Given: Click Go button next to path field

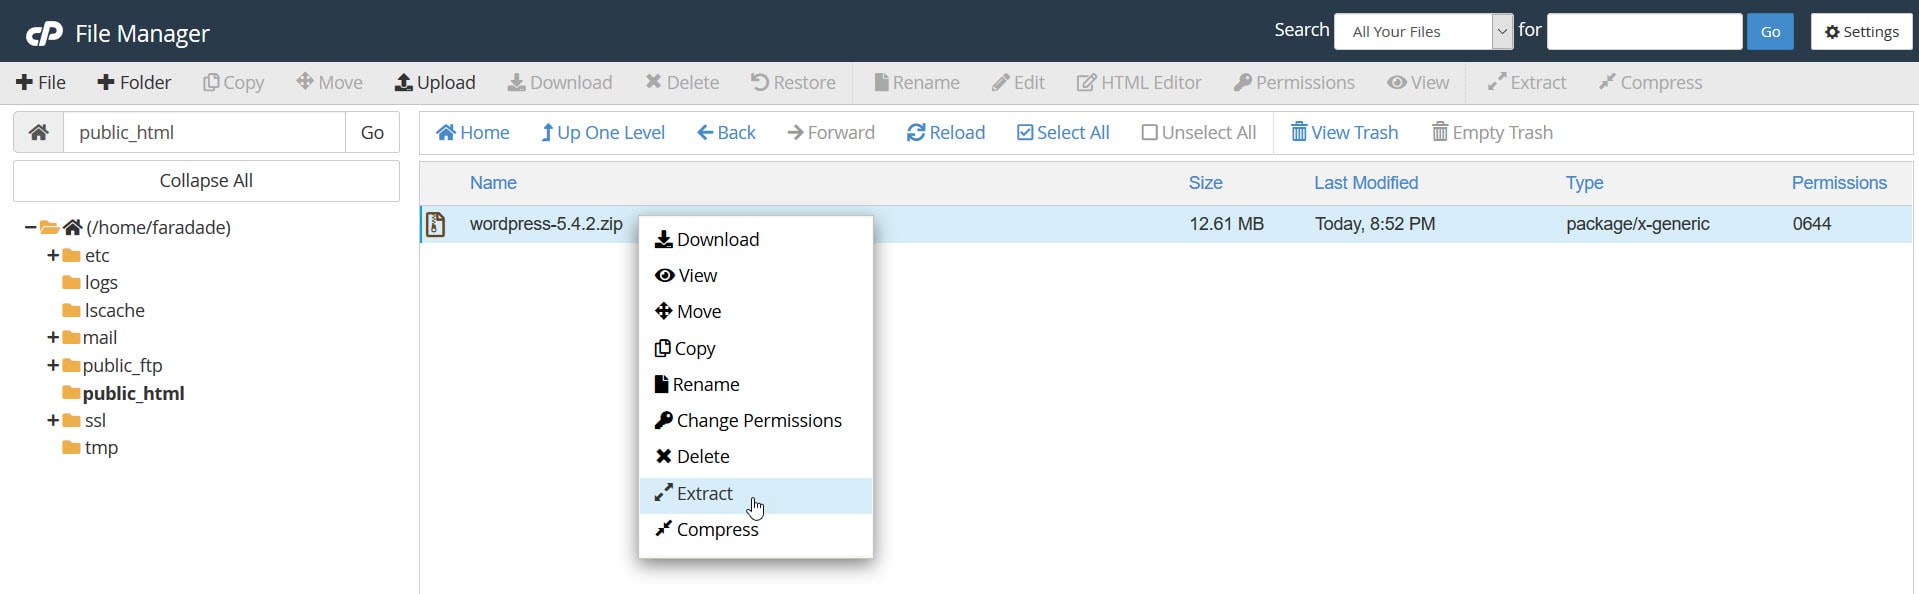Looking at the screenshot, I should [372, 132].
